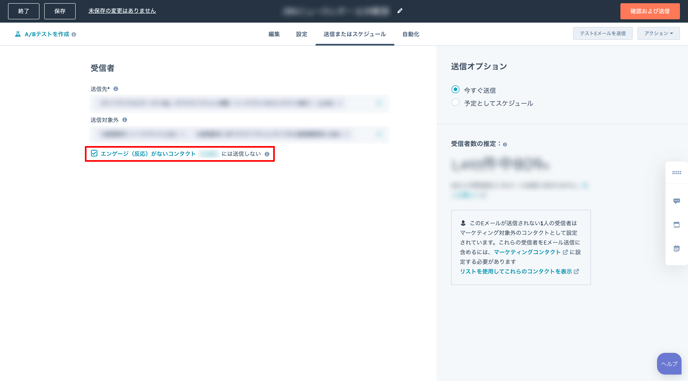This screenshot has height=381, width=688.
Task: Switch to the 編集 tab
Action: click(274, 34)
